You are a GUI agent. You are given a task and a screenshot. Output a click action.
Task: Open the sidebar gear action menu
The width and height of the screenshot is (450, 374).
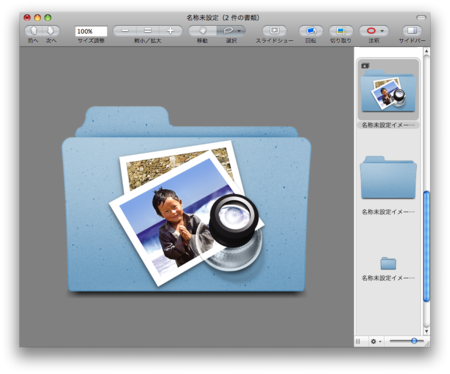pyautogui.click(x=376, y=341)
